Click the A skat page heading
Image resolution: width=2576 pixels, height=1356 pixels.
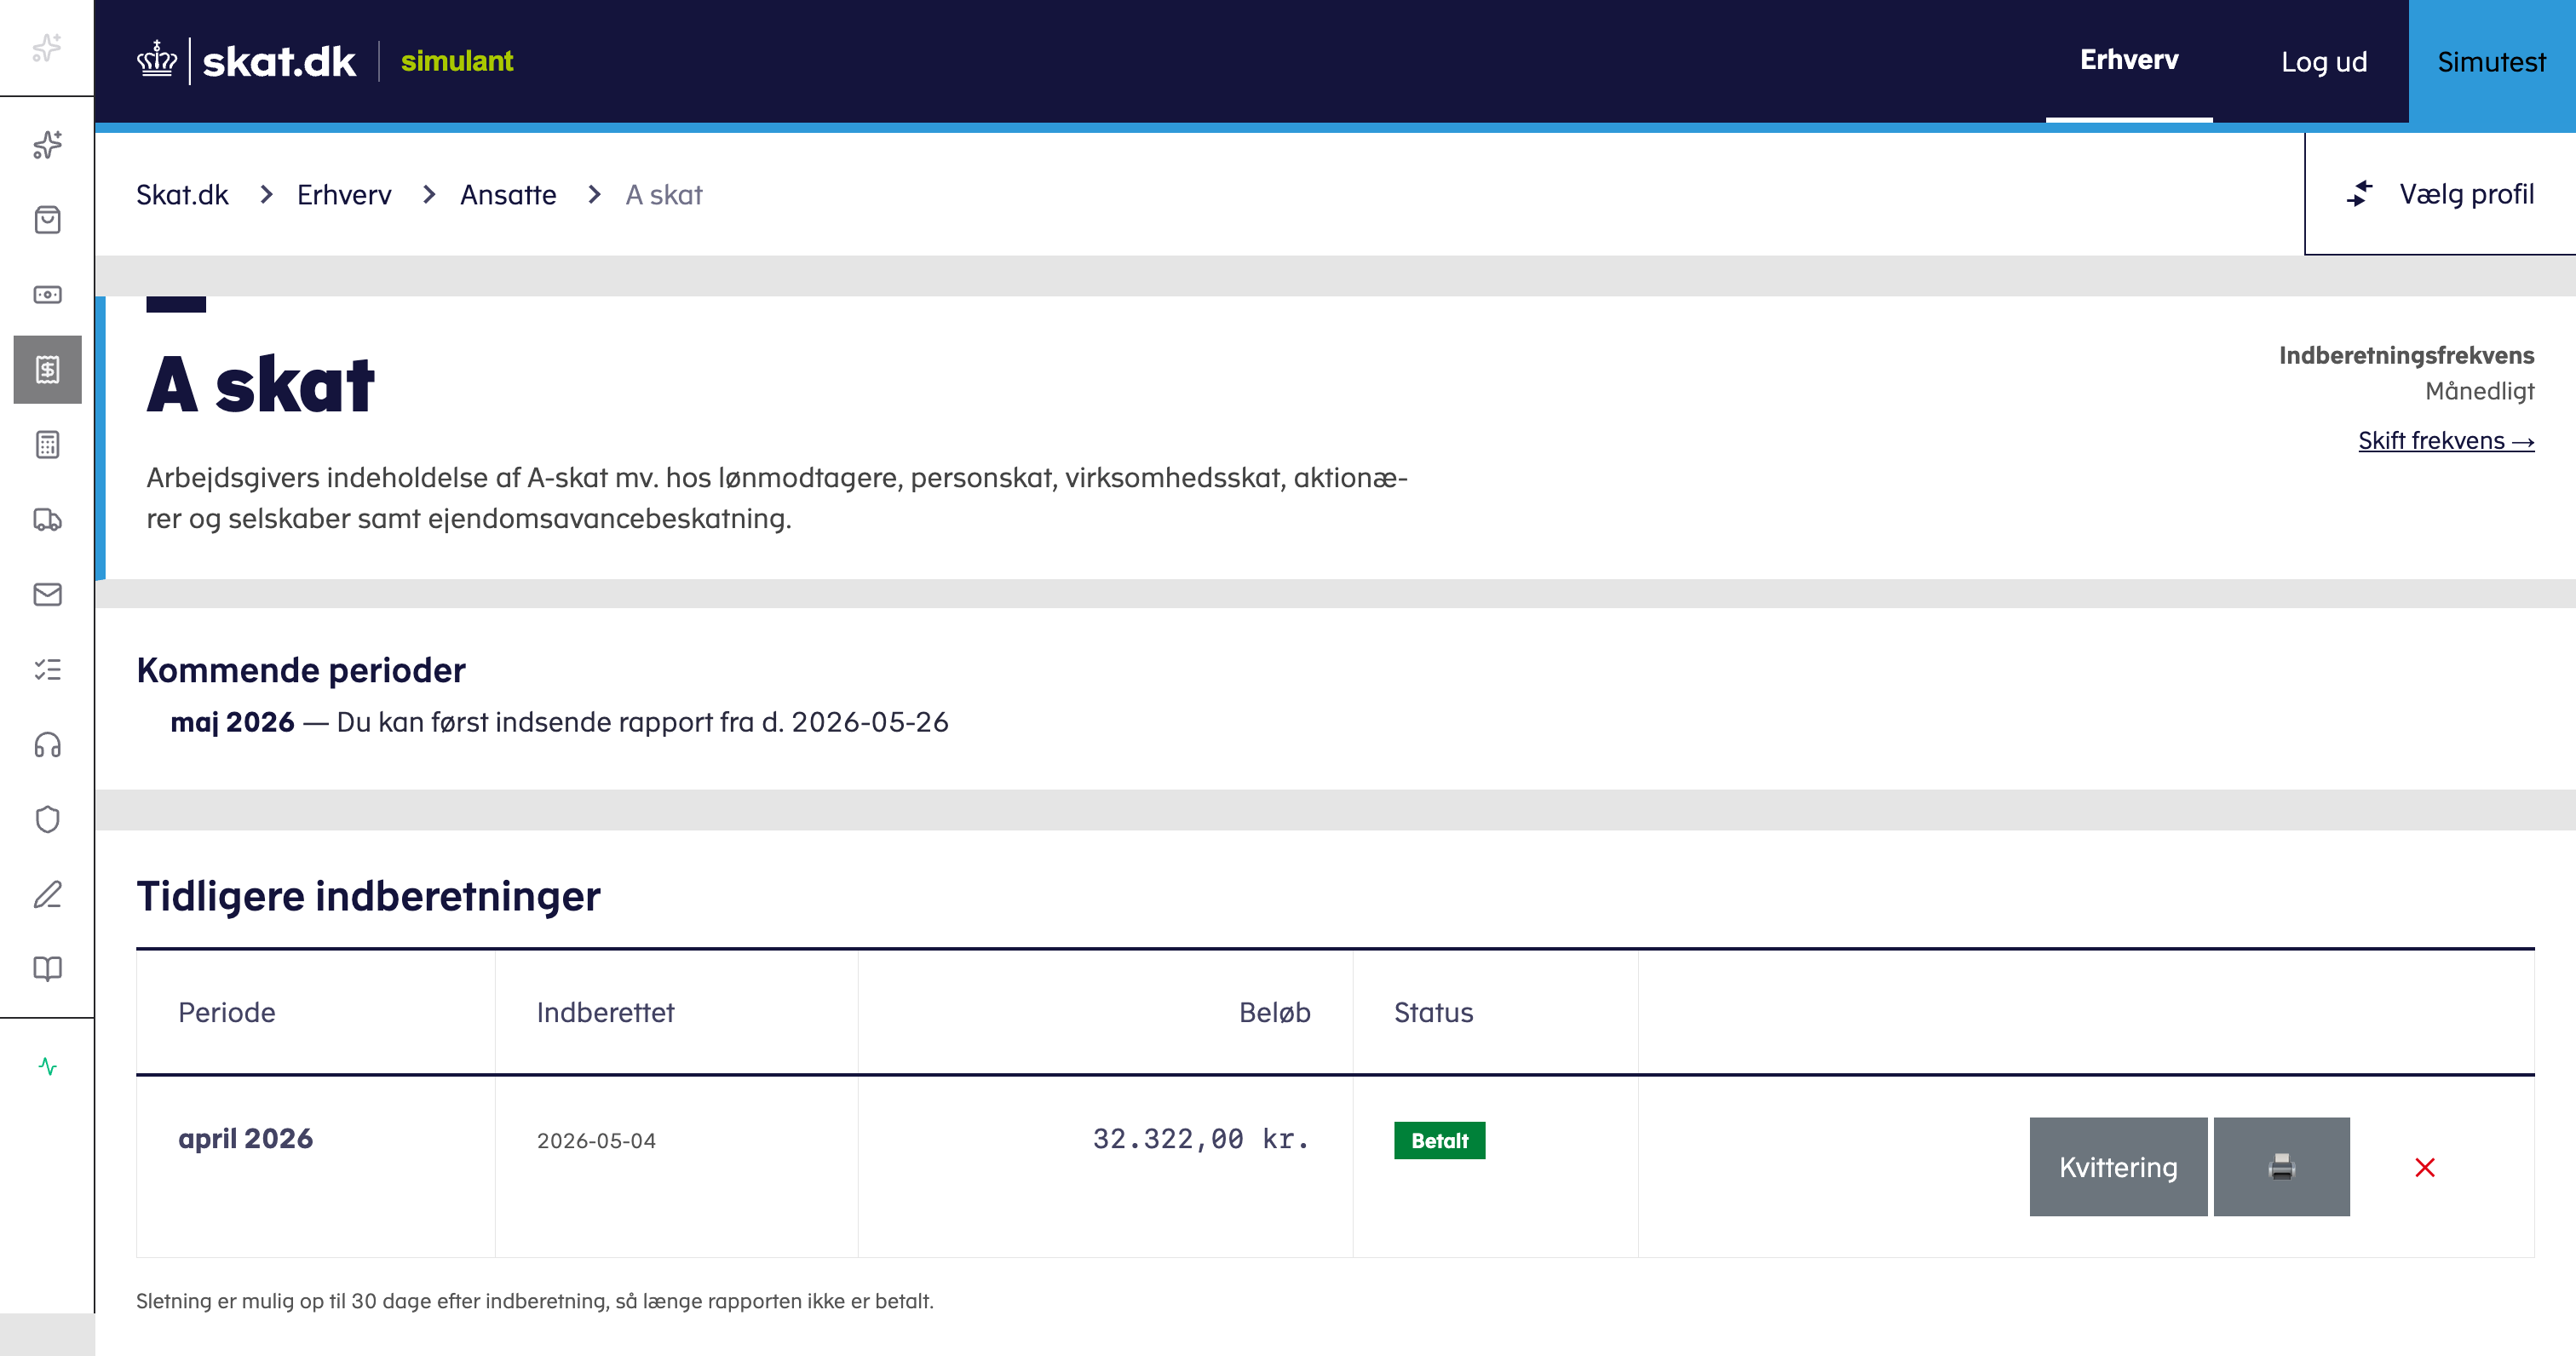tap(260, 385)
